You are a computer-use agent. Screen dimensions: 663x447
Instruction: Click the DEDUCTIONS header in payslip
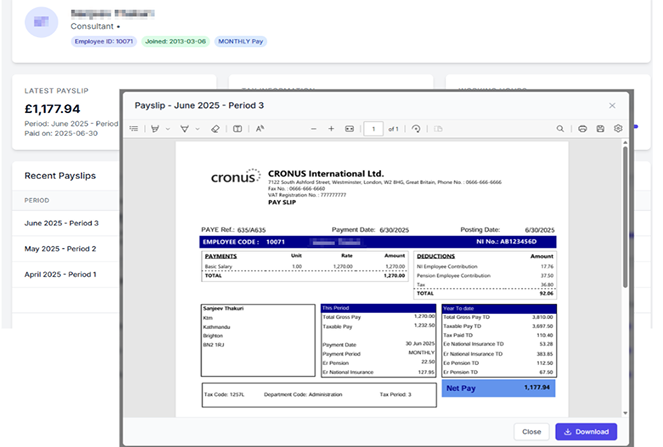(436, 256)
